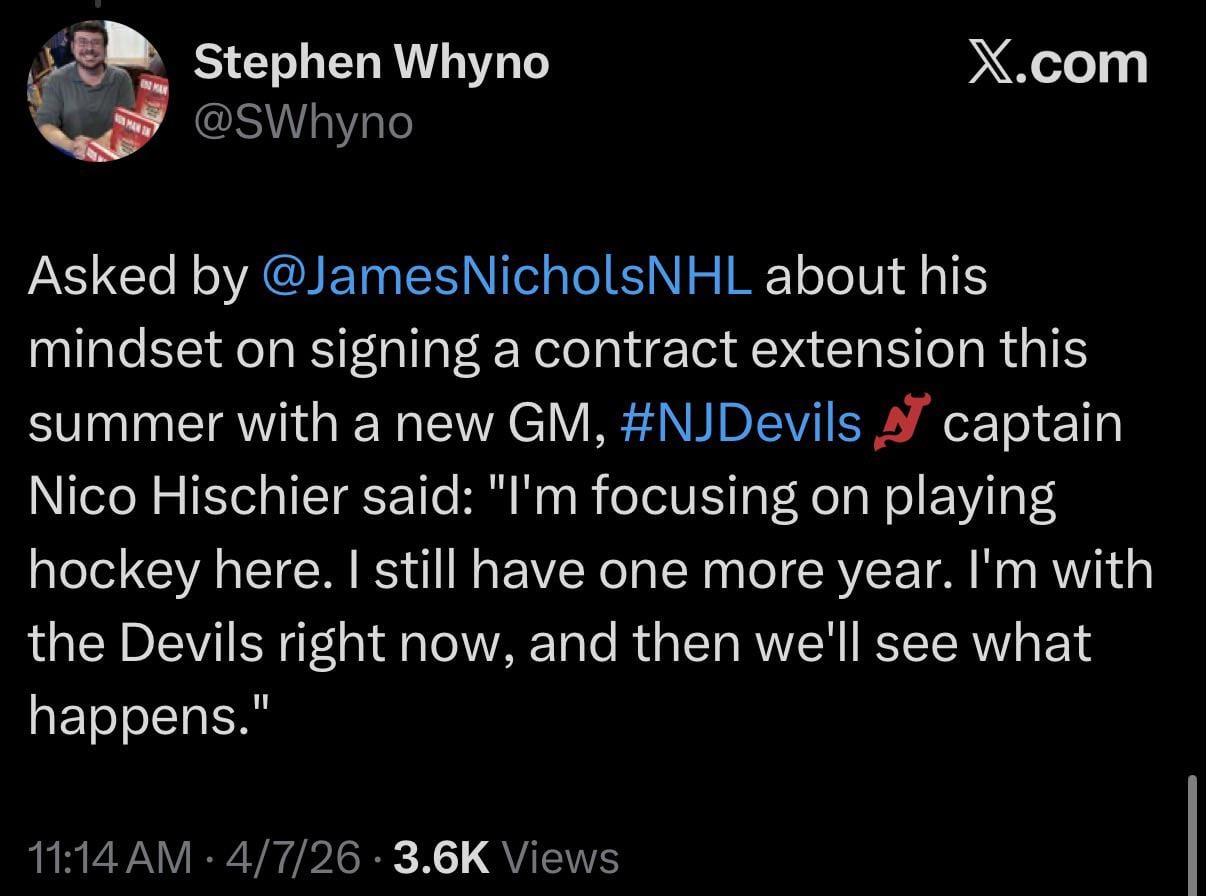Click the word "captain" after Devils emoji
This screenshot has height=896, width=1206.
[1032, 424]
